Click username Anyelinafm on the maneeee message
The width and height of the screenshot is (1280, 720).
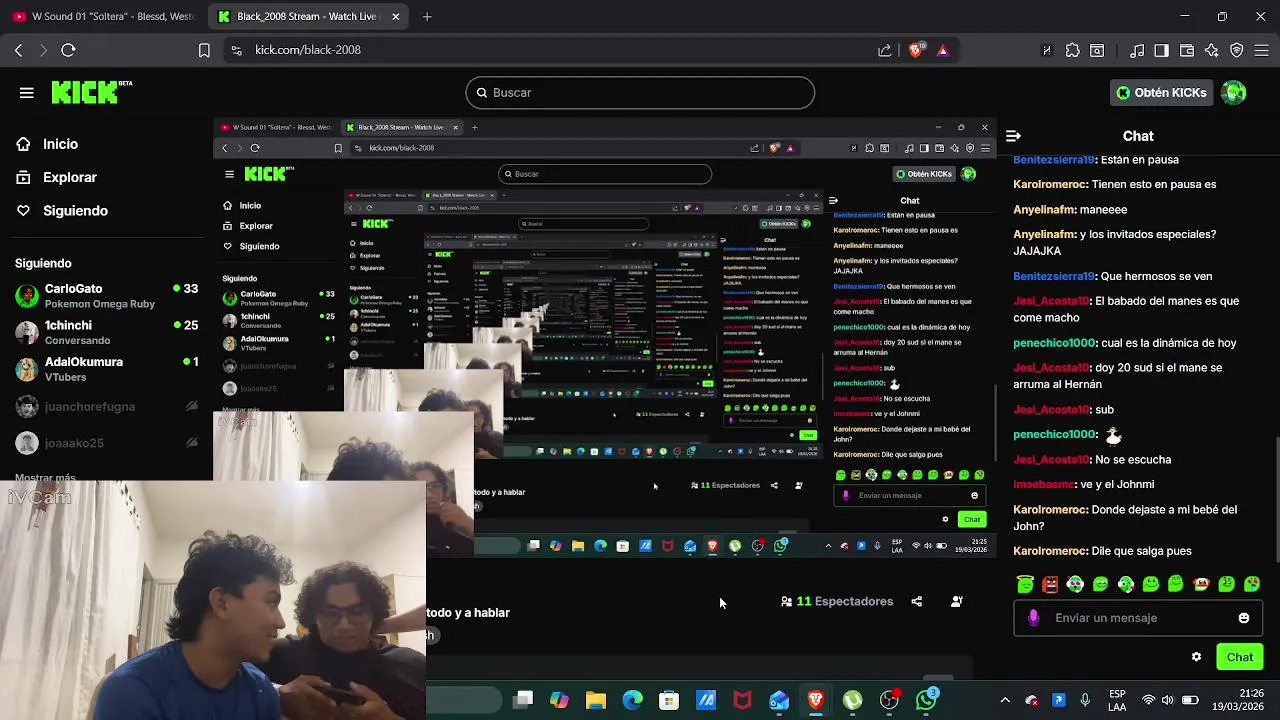pyautogui.click(x=1044, y=210)
